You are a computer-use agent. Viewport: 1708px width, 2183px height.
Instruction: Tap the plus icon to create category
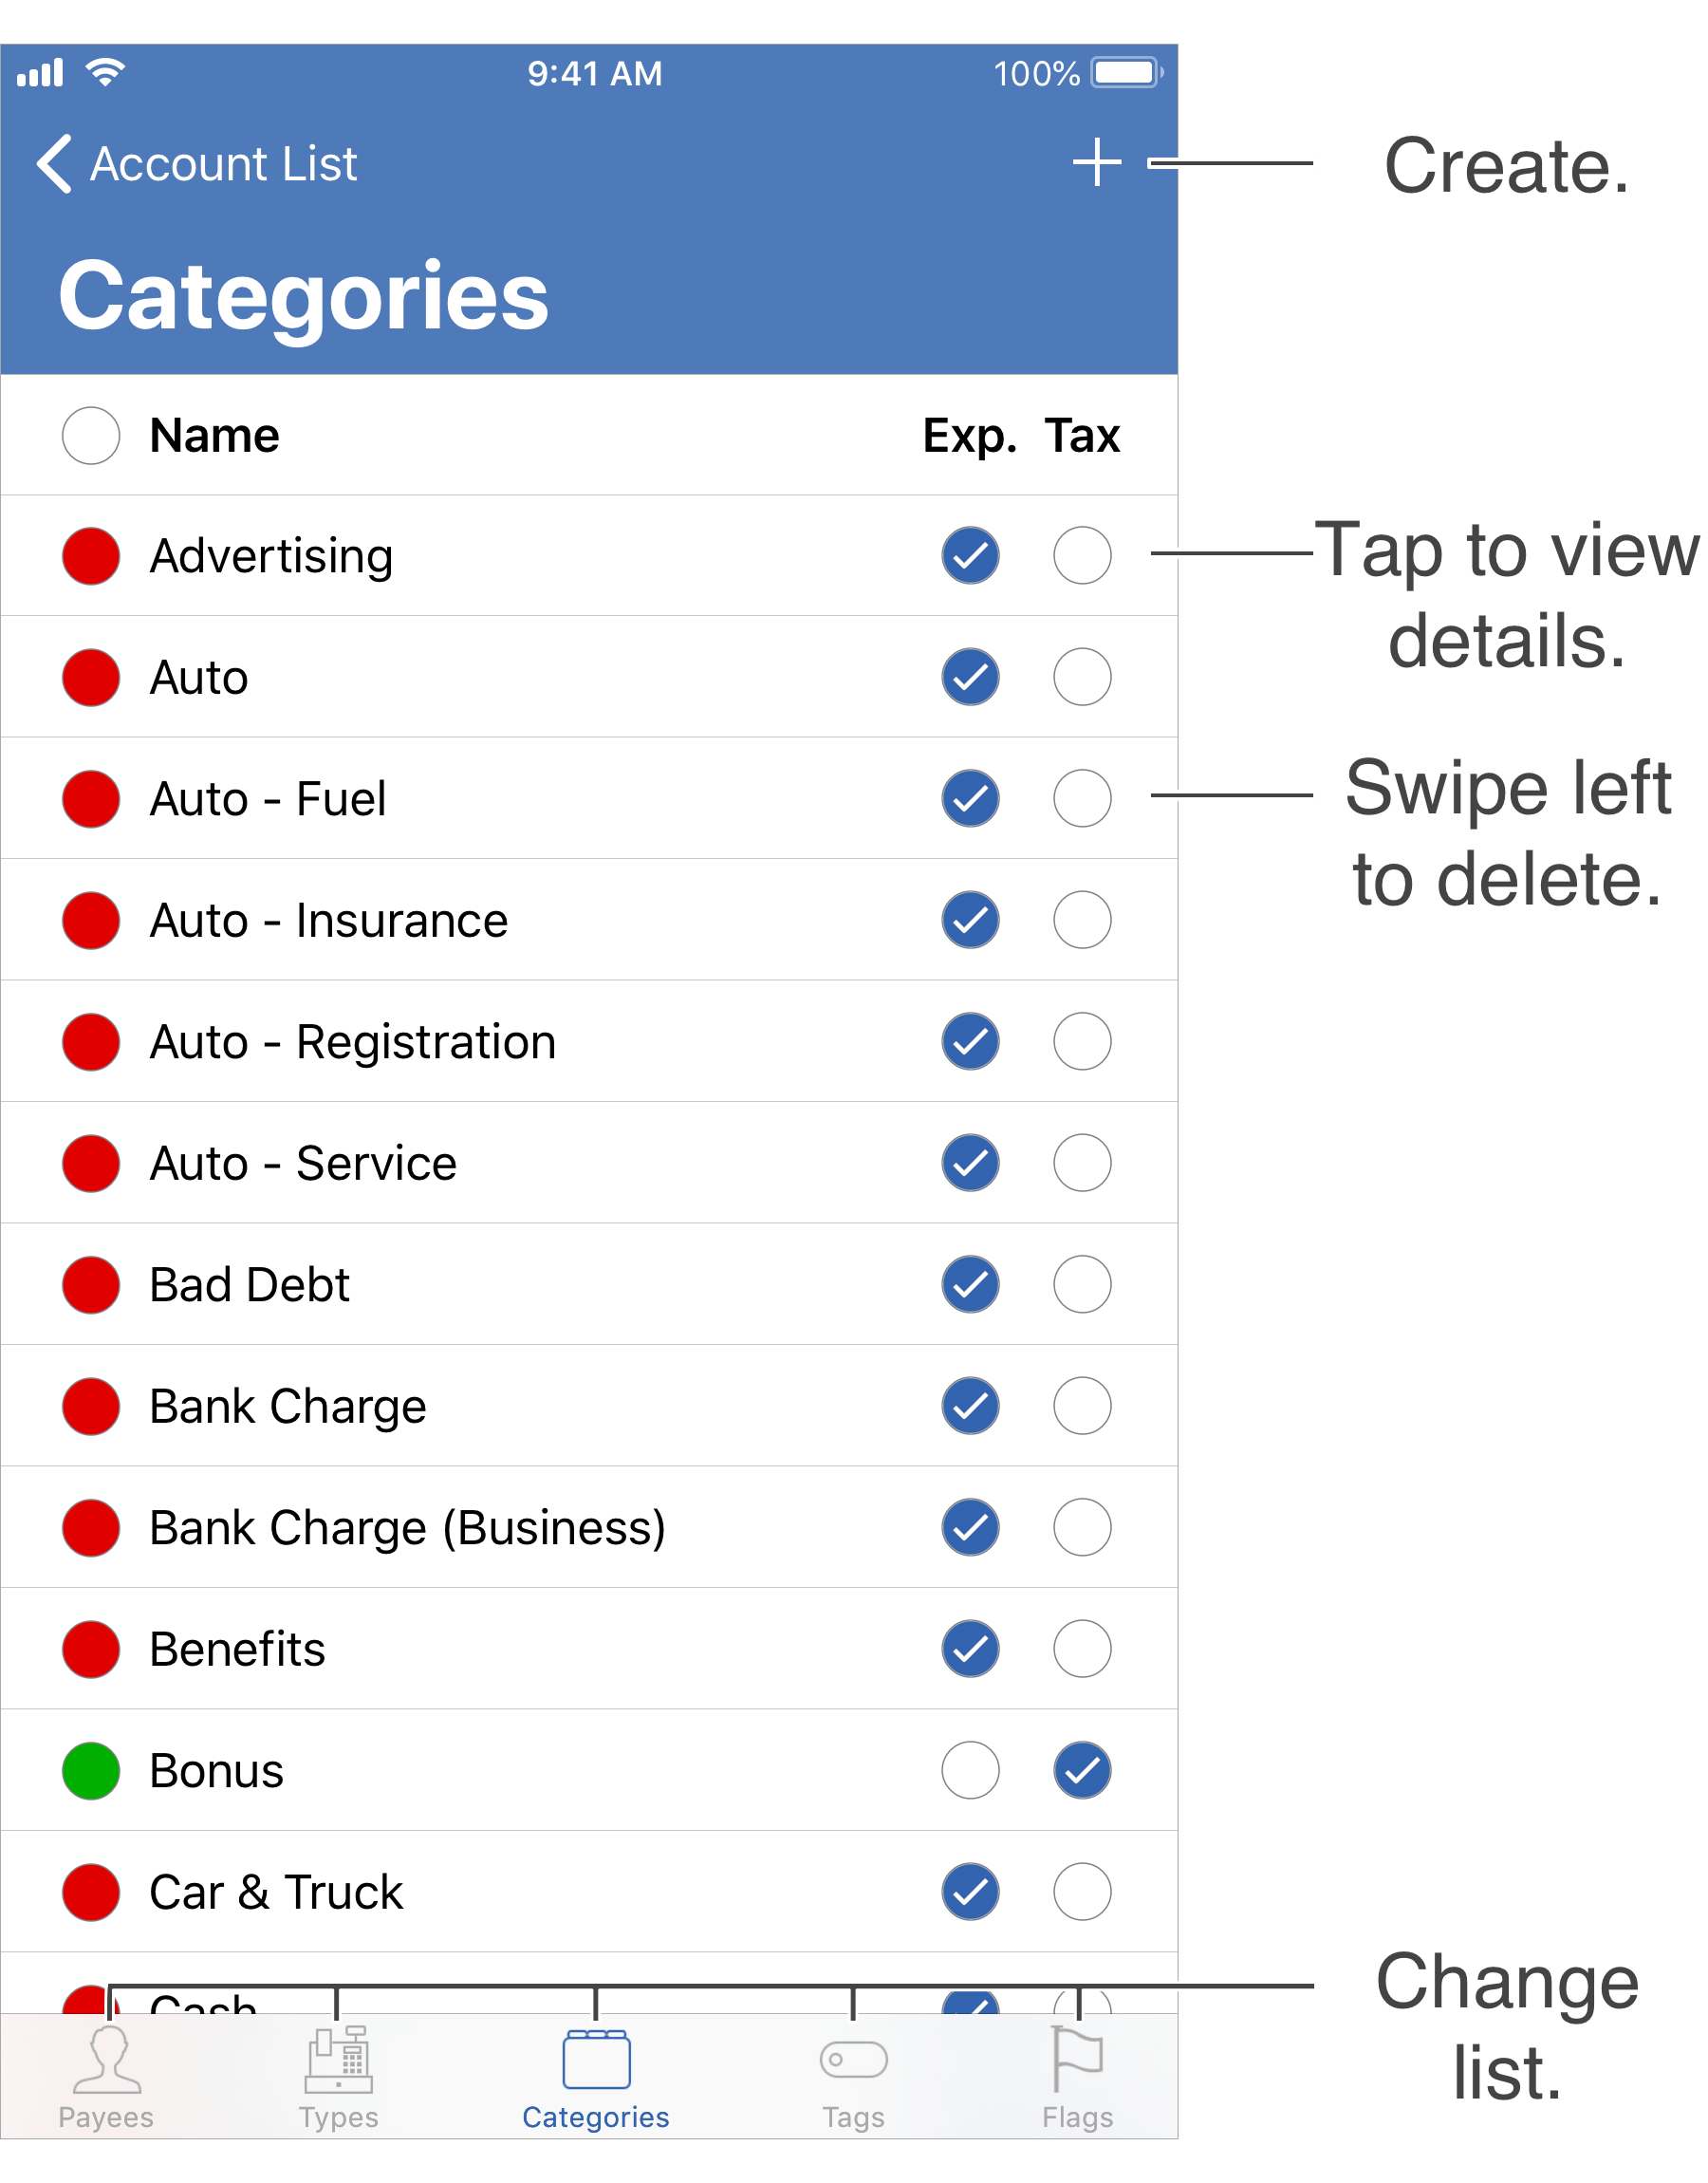click(1096, 162)
